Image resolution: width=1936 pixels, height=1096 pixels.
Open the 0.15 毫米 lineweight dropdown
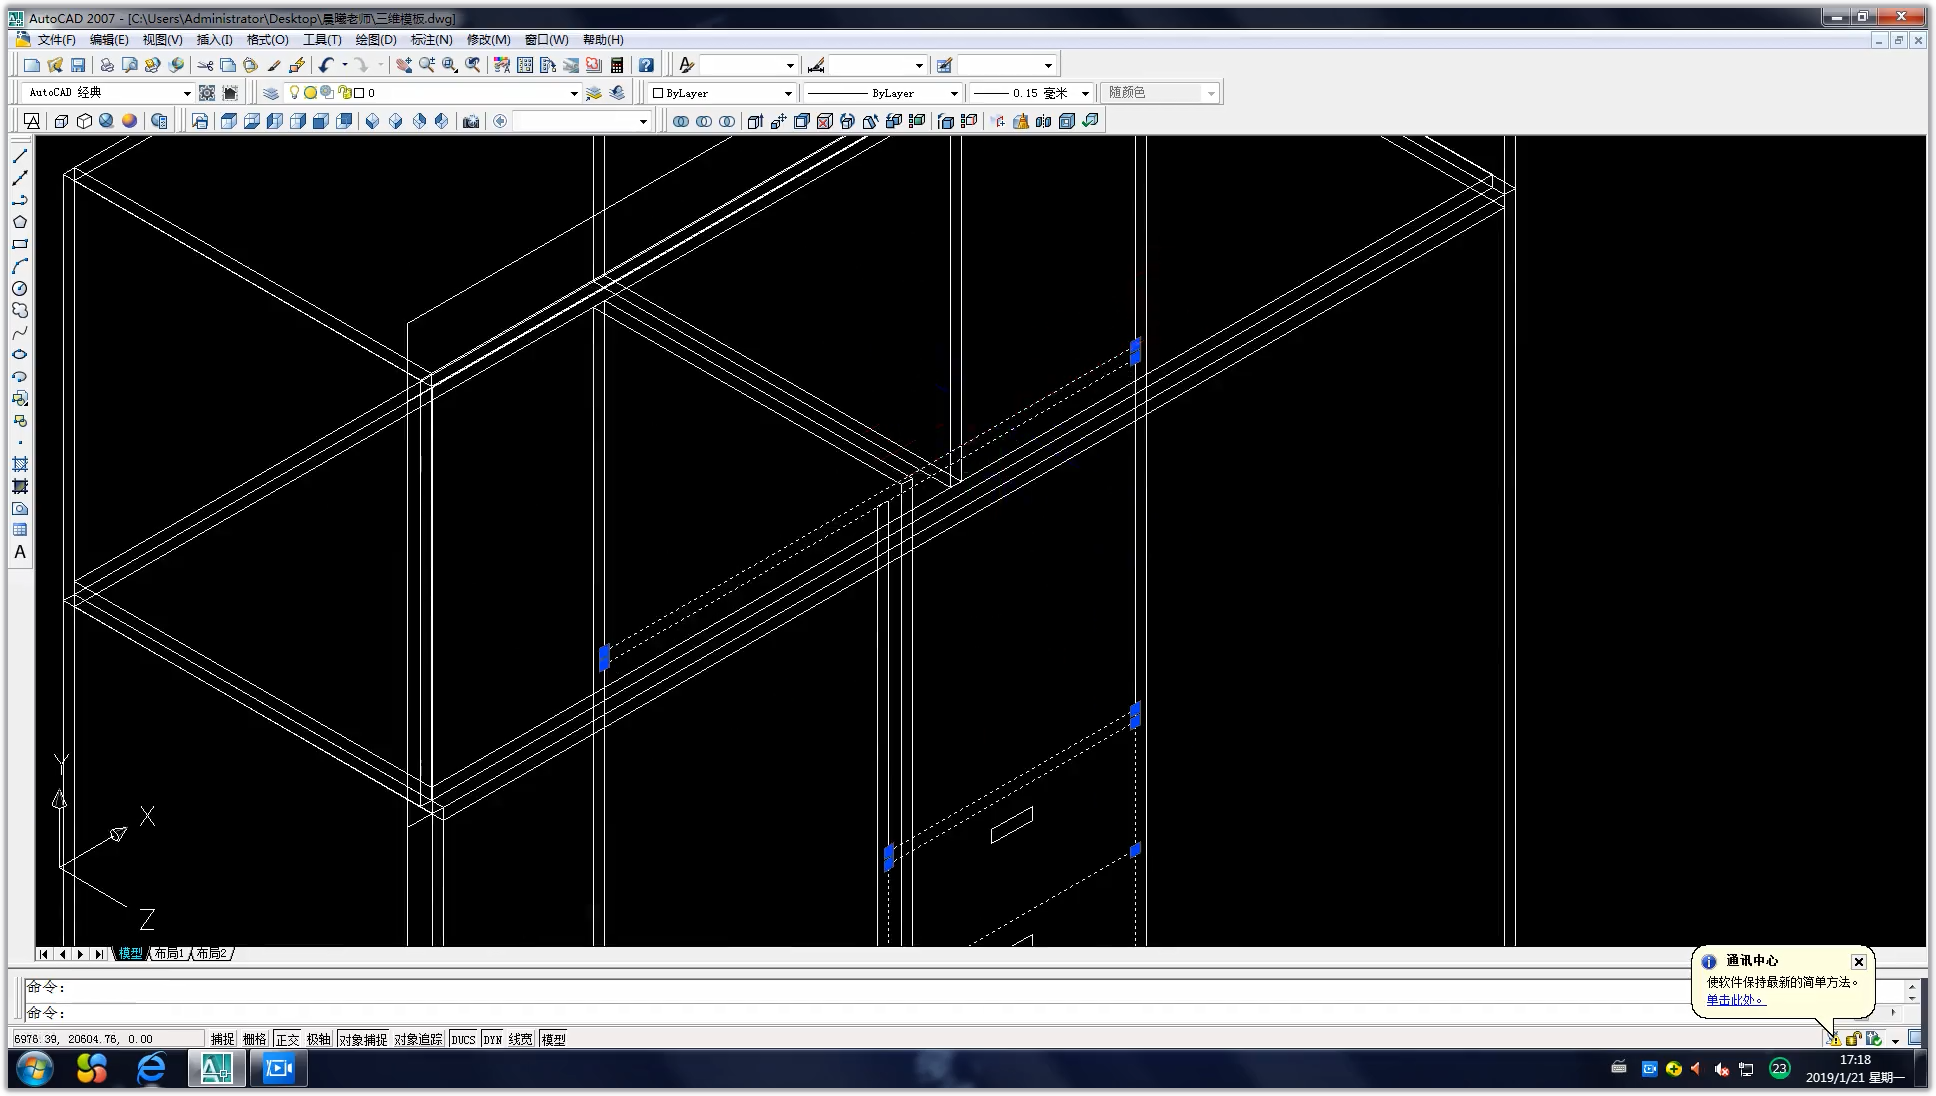(1084, 93)
